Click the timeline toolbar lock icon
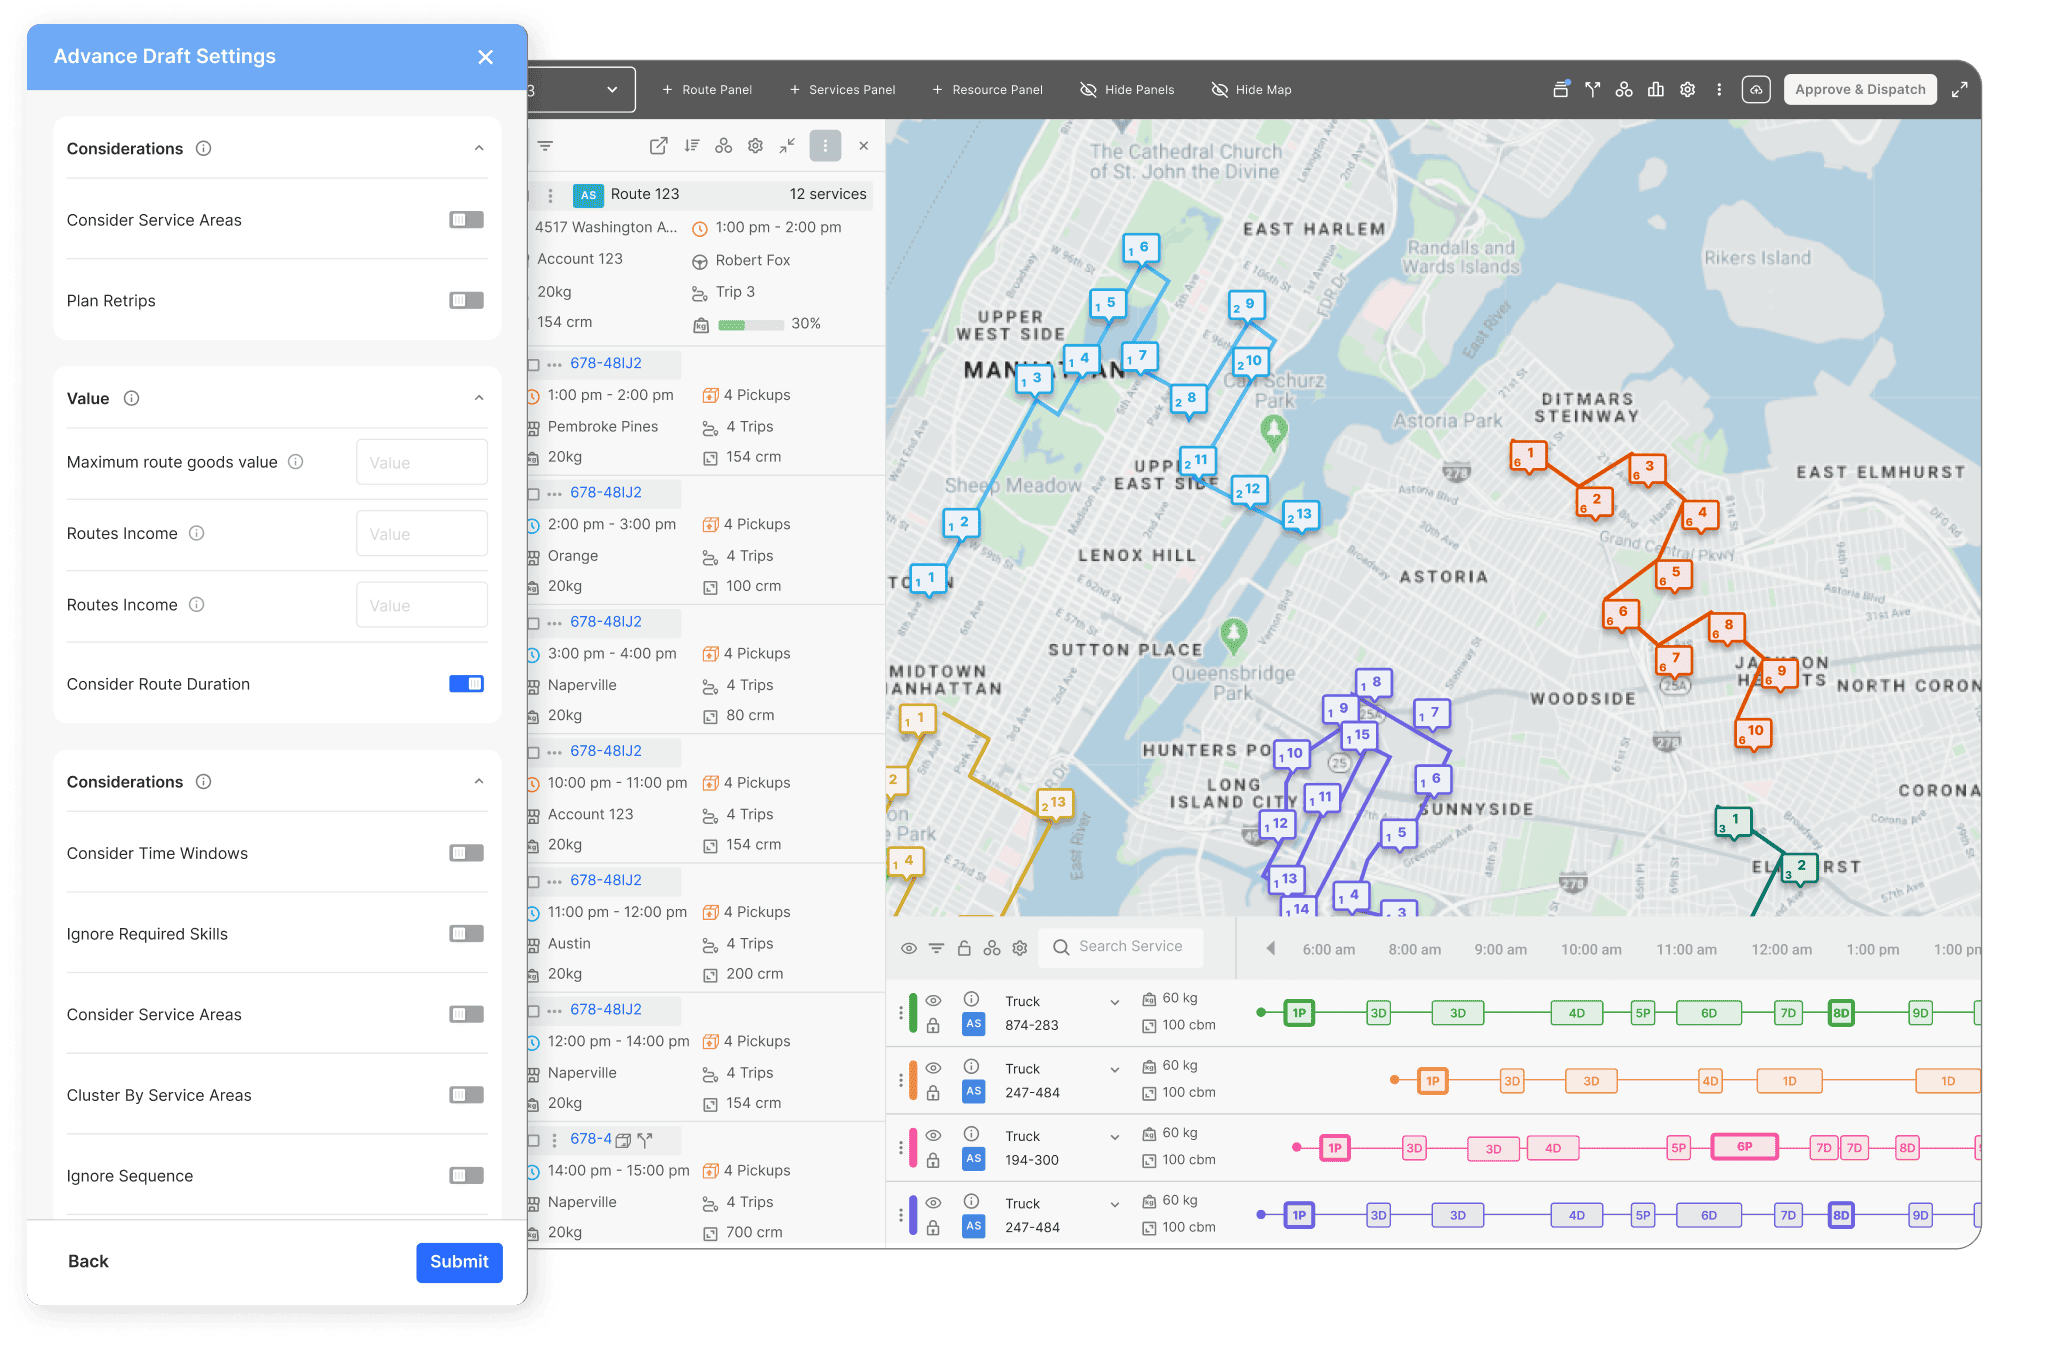 [x=964, y=948]
